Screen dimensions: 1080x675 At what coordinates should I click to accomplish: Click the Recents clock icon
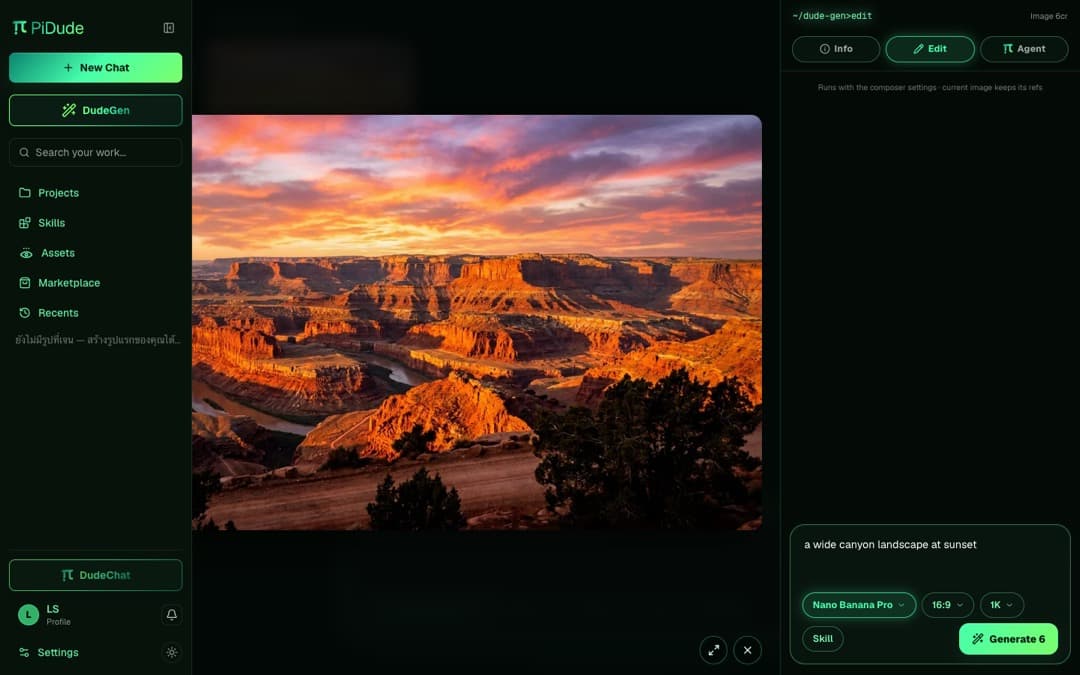pos(25,313)
